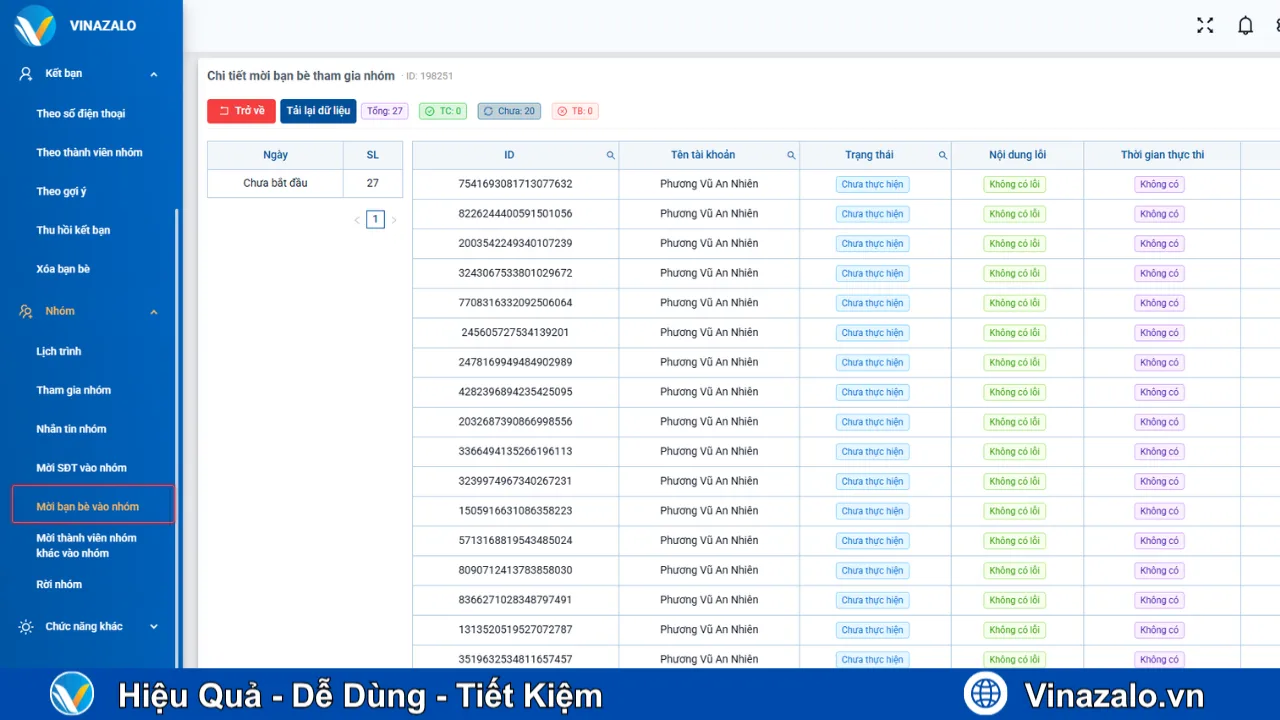Open Theo số điện thoại menu item
Viewport: 1280px width, 720px height.
(x=81, y=114)
